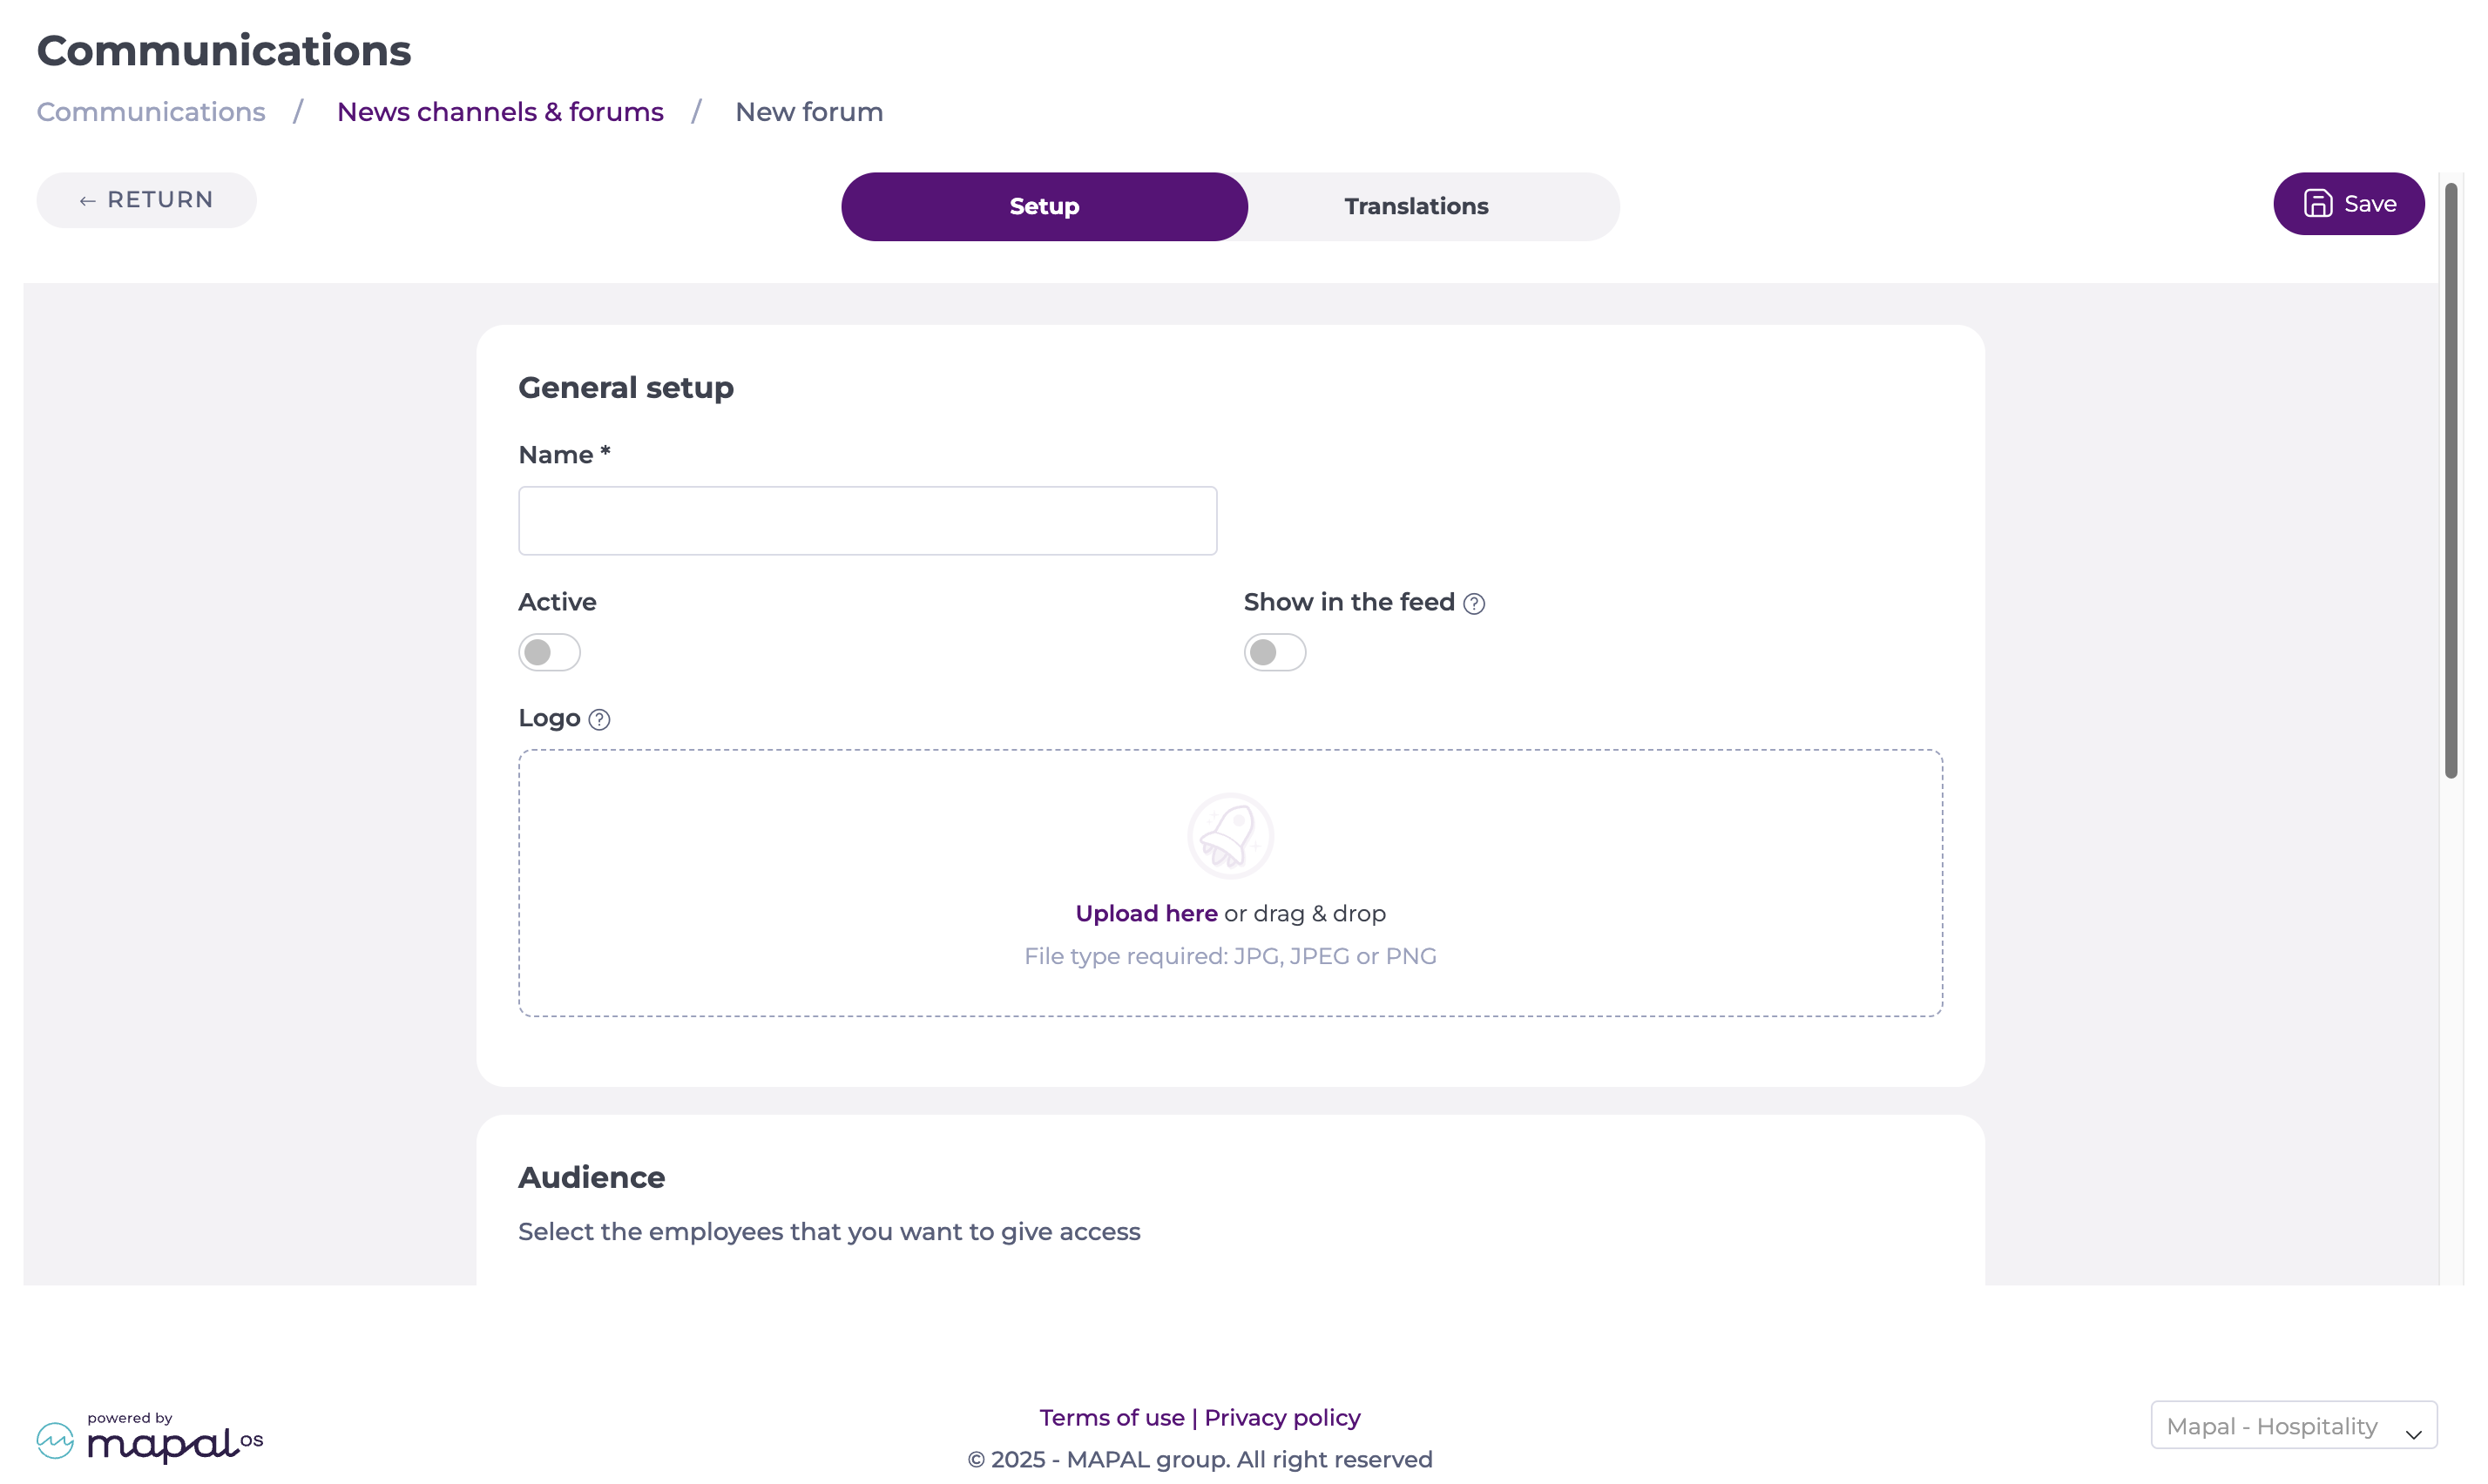Toggle the Active switch
Screen dimensions: 2488x1484
tap(549, 652)
